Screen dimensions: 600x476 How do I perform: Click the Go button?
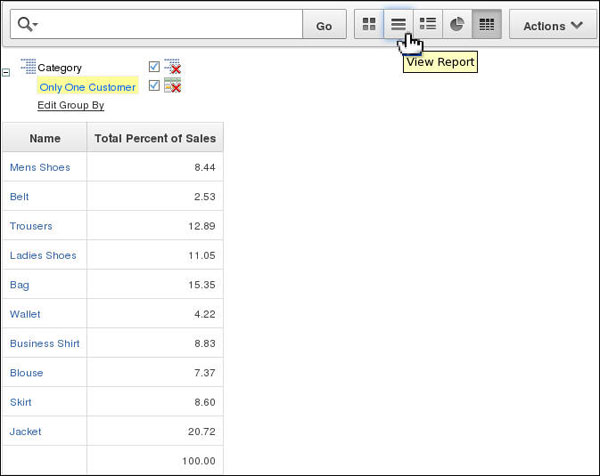tap(324, 24)
